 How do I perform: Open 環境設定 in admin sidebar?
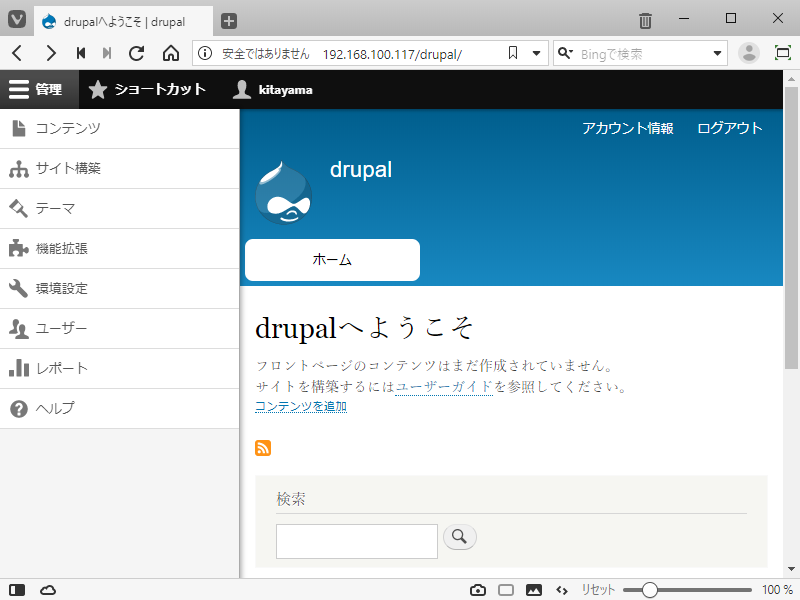coord(119,288)
